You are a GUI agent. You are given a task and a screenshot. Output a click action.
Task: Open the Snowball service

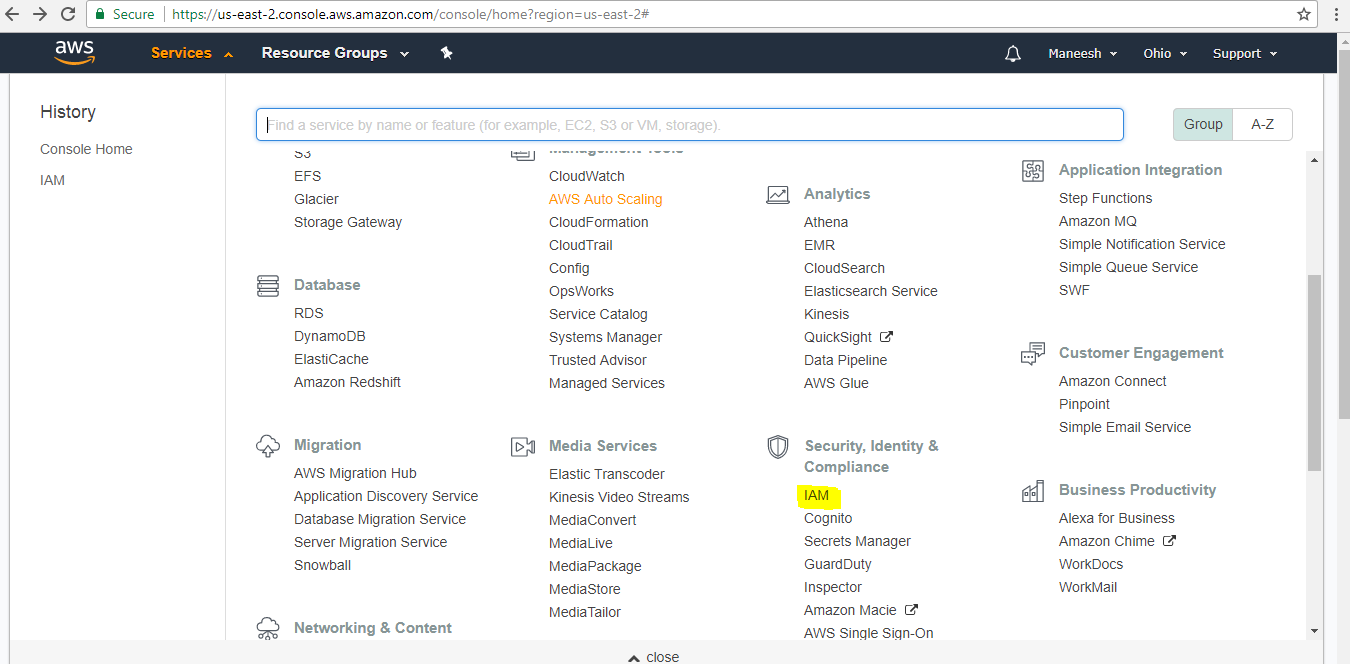pos(322,565)
